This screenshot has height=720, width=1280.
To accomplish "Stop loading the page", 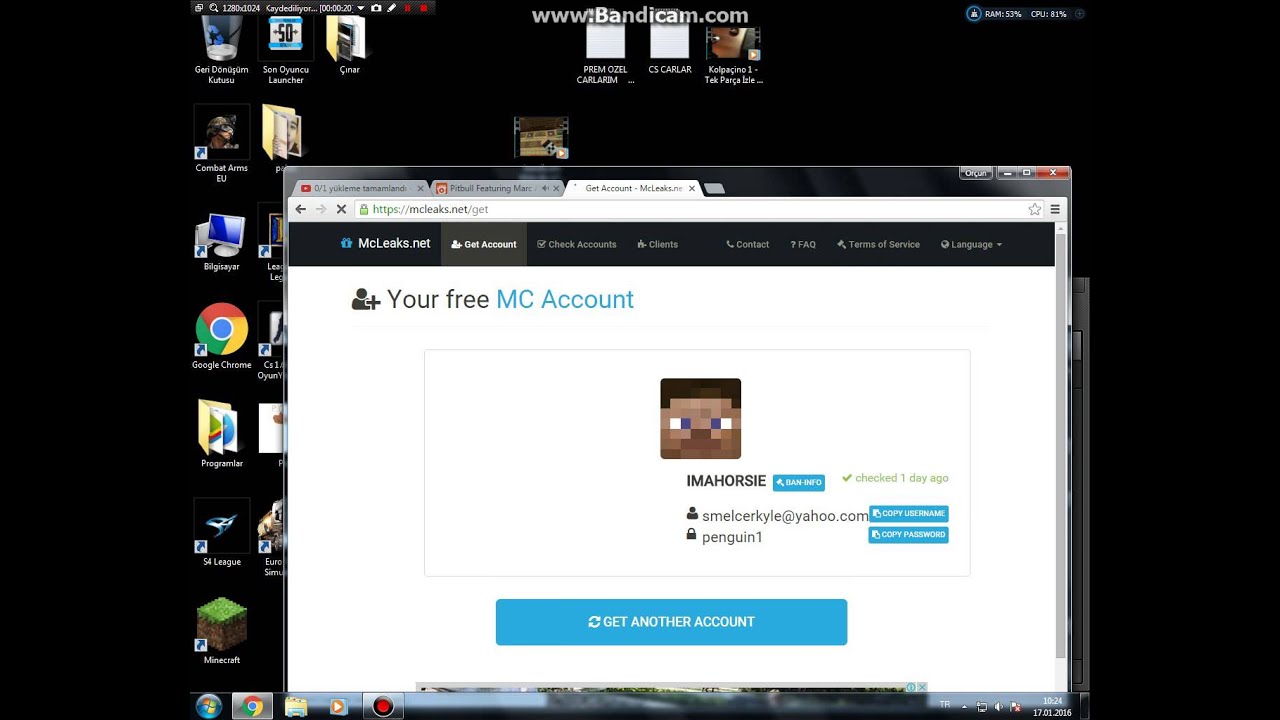I will [x=341, y=209].
